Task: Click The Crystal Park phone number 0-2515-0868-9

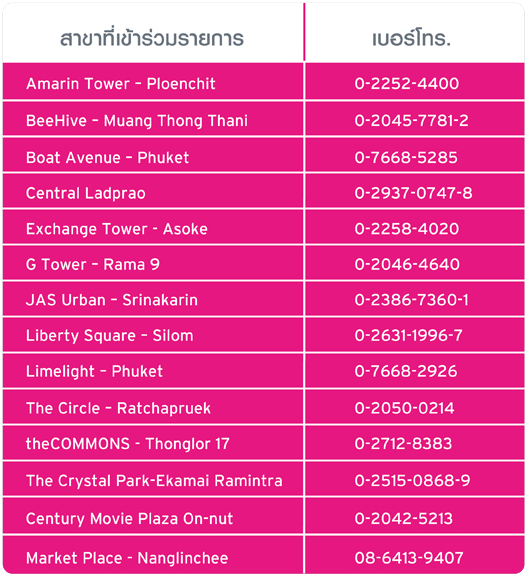Action: [412, 480]
